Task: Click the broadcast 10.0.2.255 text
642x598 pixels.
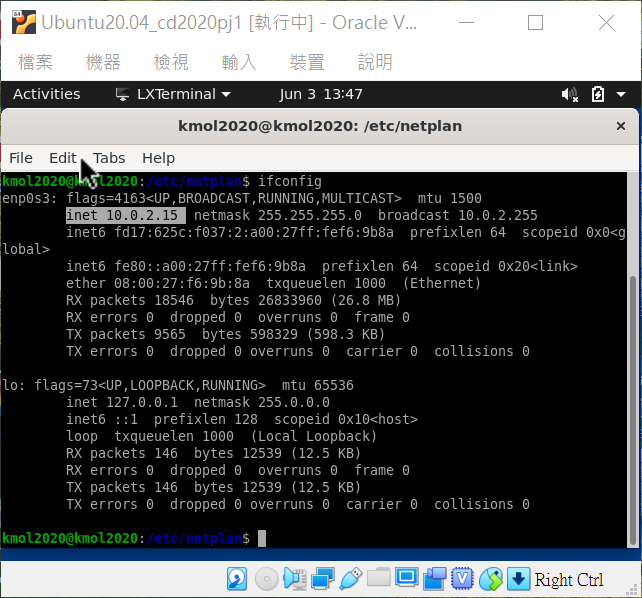Action: [457, 215]
